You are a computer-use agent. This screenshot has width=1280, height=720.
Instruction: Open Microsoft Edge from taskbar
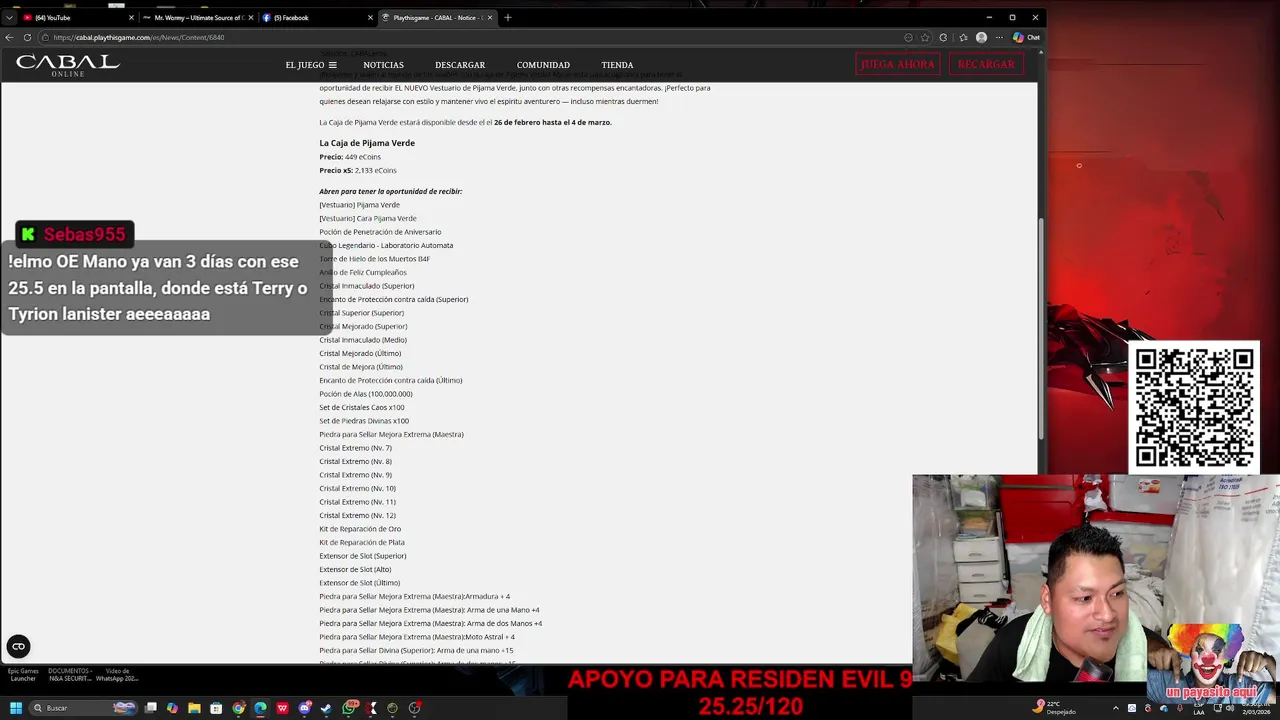tap(261, 708)
